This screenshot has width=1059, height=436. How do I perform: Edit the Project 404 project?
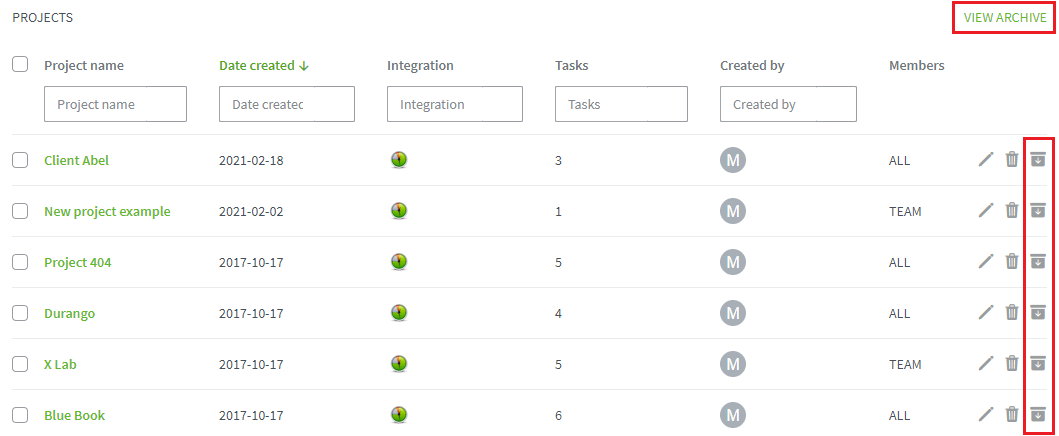click(986, 261)
